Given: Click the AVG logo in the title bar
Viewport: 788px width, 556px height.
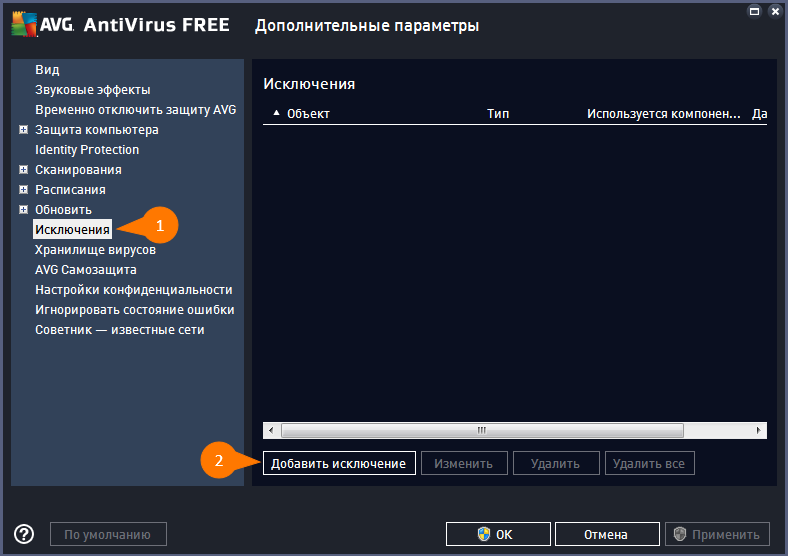Looking at the screenshot, I should [43, 24].
